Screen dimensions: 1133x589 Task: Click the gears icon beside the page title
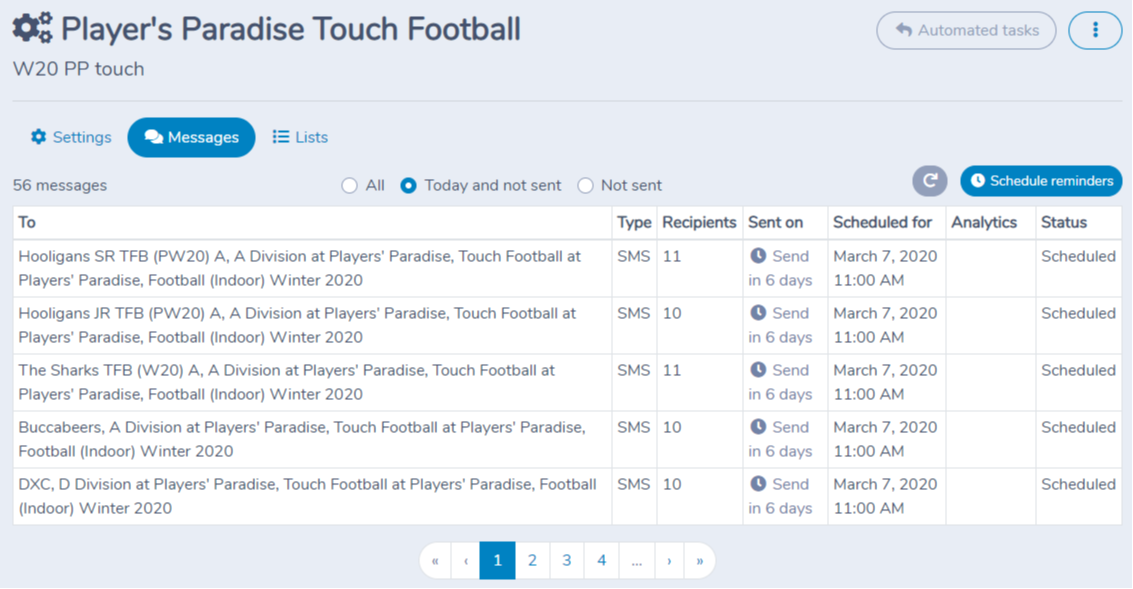pyautogui.click(x=33, y=28)
